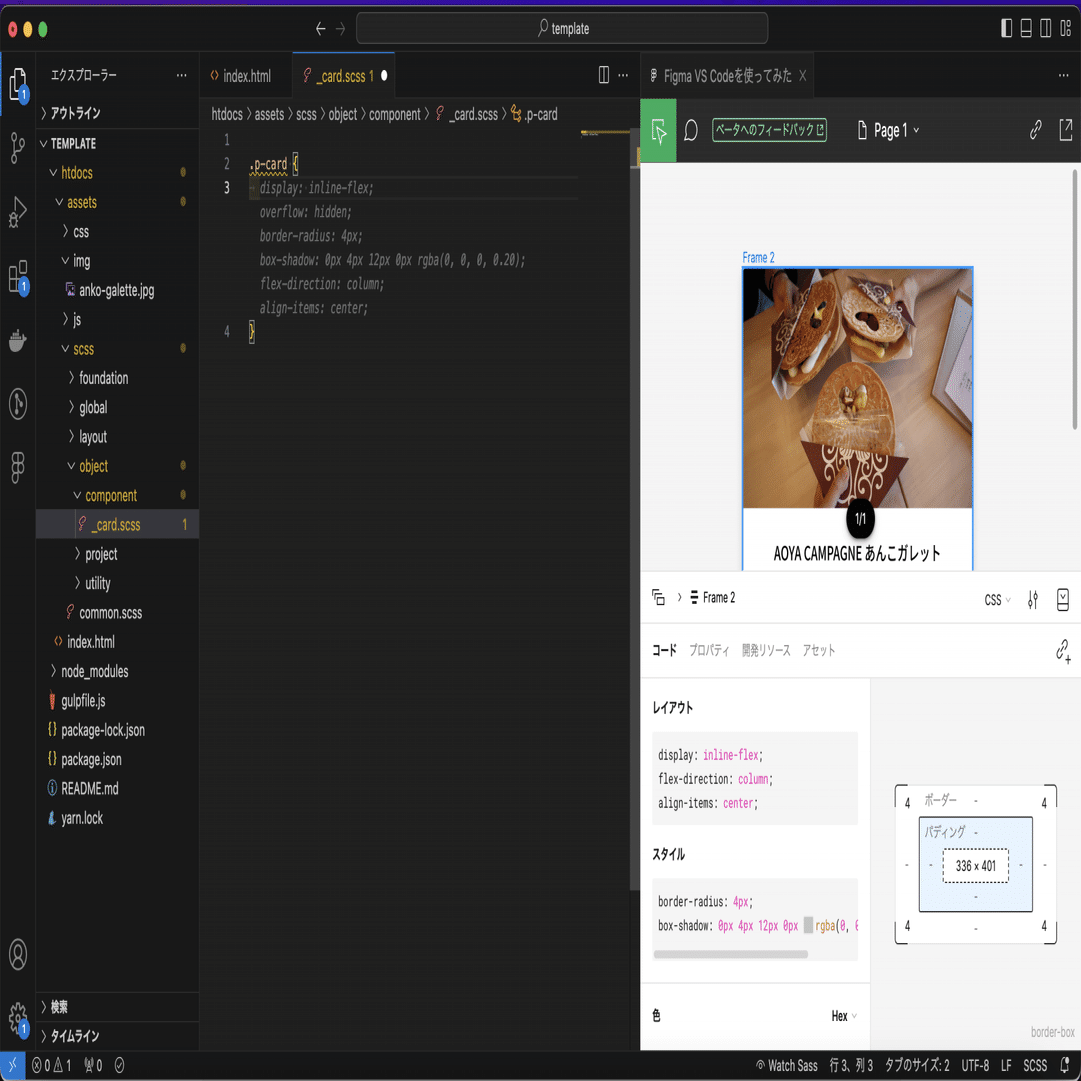Image resolution: width=1081 pixels, height=1081 pixels.
Task: Copy the Figma link icon
Action: click(1035, 130)
